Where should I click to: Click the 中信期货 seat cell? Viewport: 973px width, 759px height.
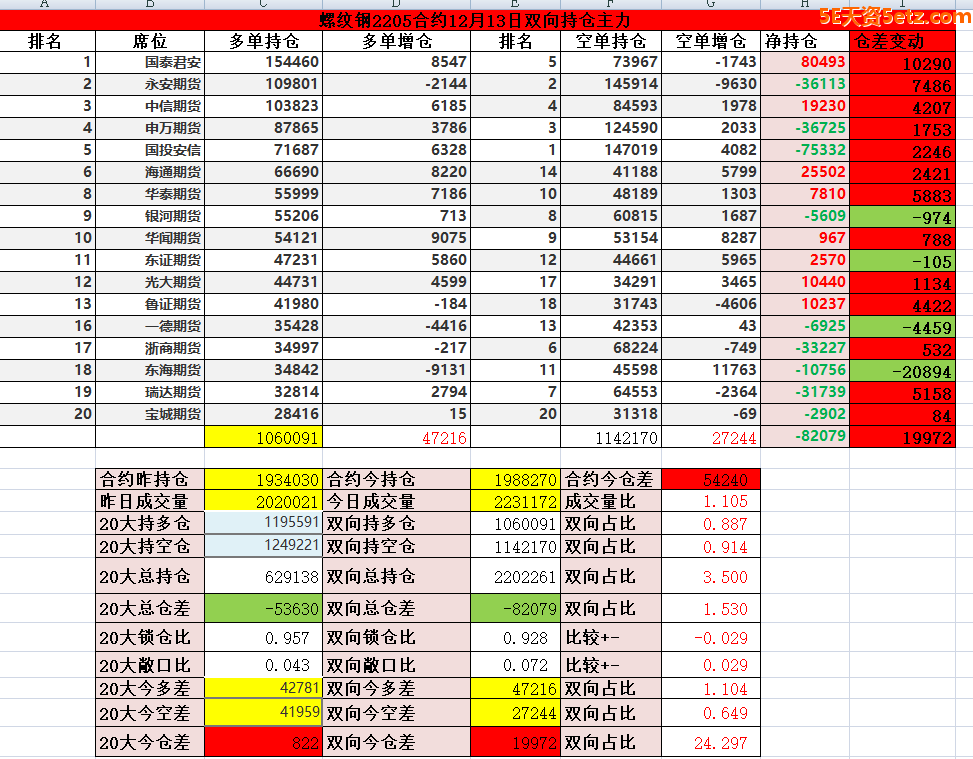coord(150,106)
